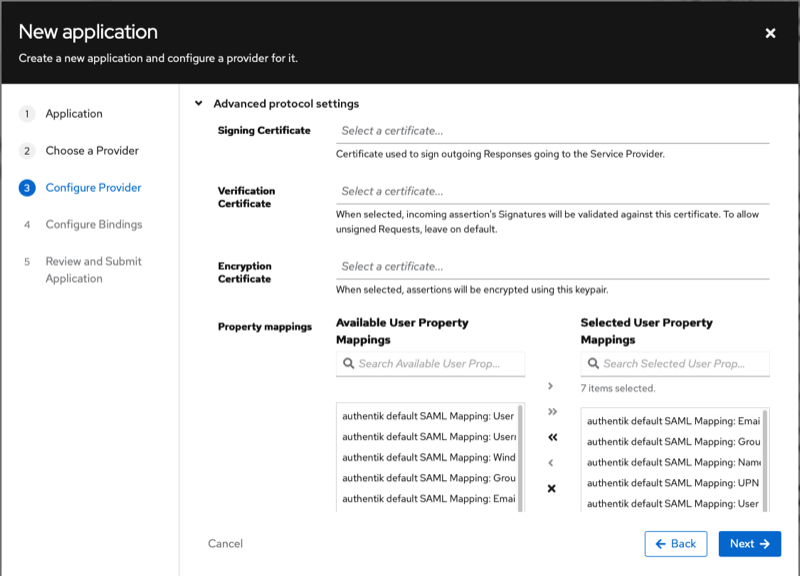The height and width of the screenshot is (576, 800).
Task: Select the selected-list SAML Mapping 'UPN'
Action: click(672, 483)
